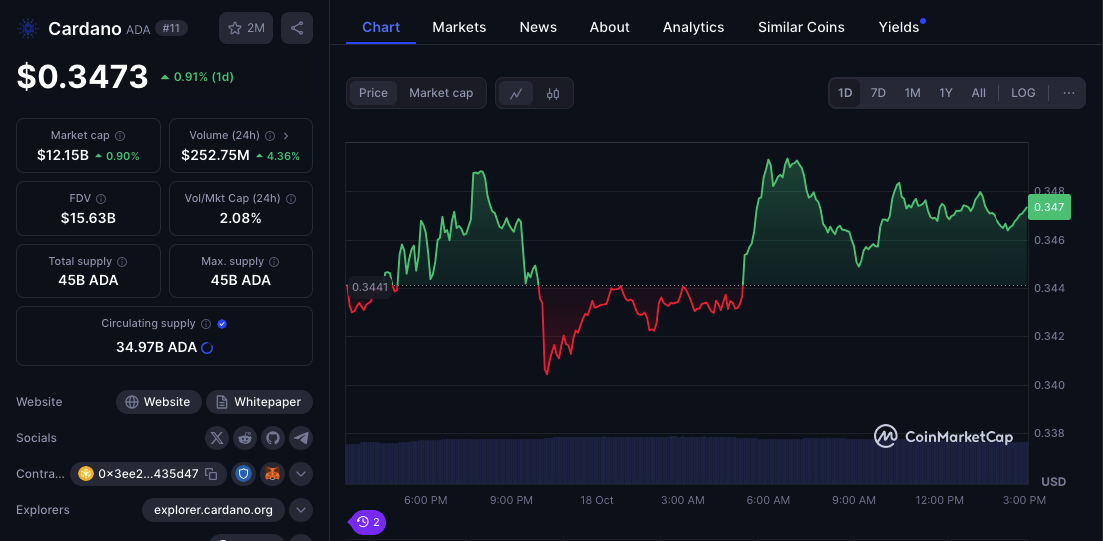Set chart range to All
This screenshot has height=541, width=1103.
[x=978, y=93]
